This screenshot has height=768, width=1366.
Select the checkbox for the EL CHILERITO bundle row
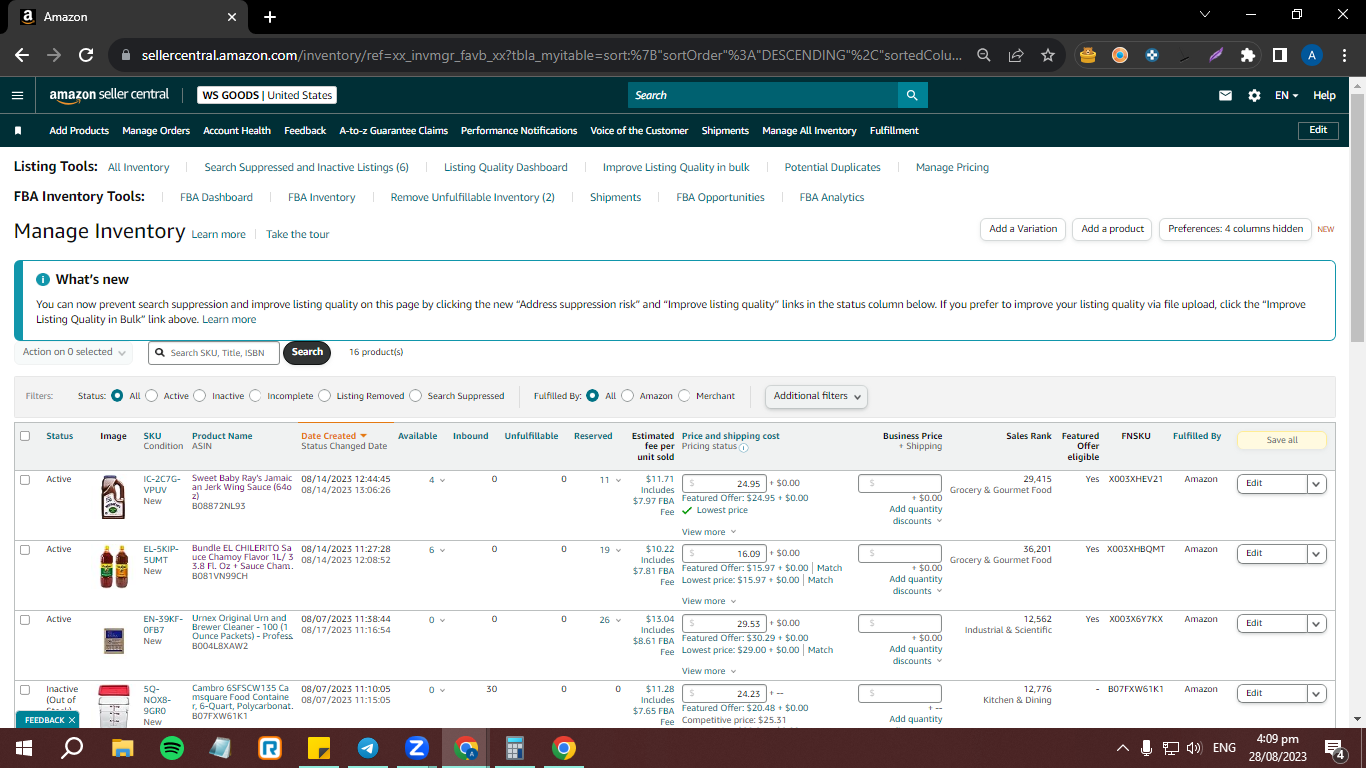click(25, 550)
